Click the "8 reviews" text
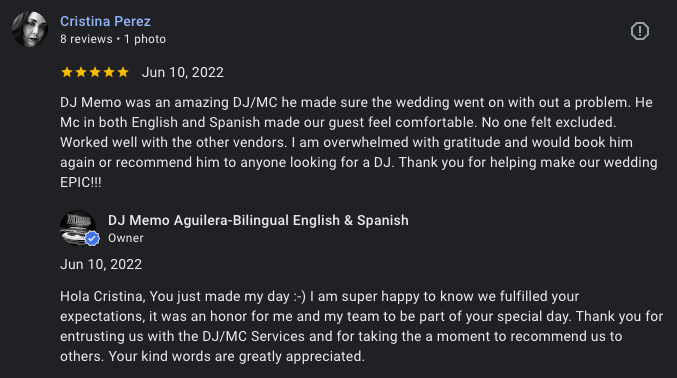This screenshot has height=378, width=677. click(86, 39)
